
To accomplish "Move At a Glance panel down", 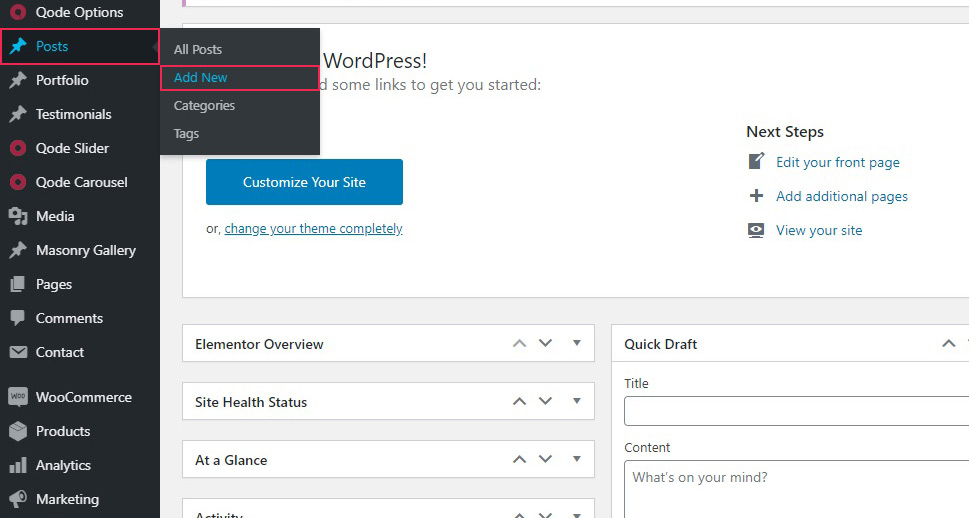I will click(545, 459).
